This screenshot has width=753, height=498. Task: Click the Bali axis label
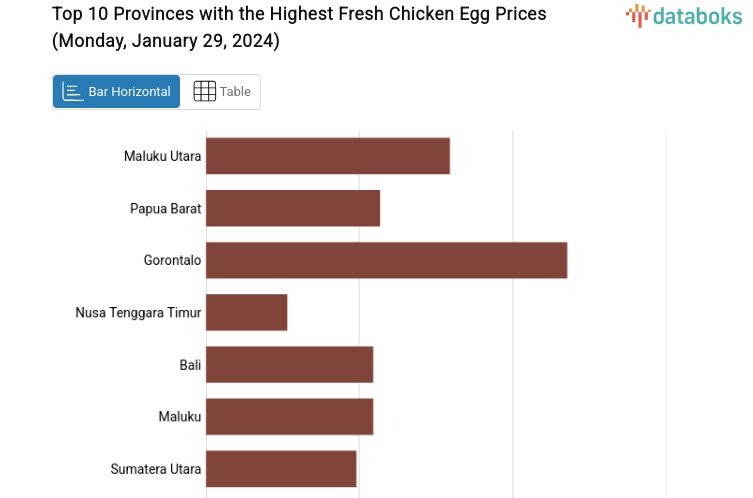[x=190, y=364]
